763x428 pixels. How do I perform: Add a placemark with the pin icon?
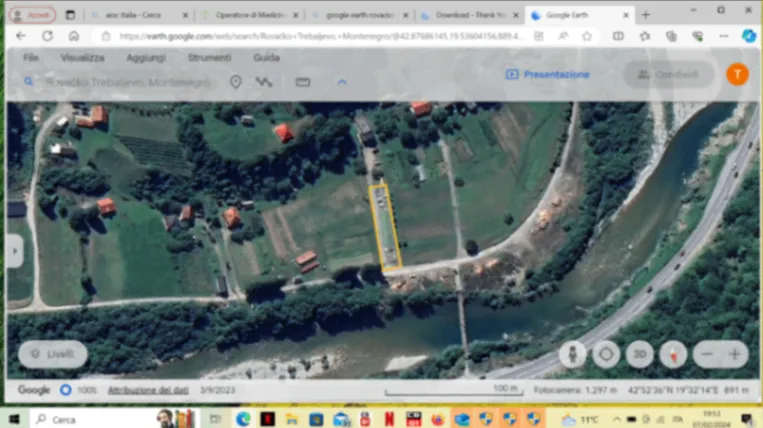(236, 82)
